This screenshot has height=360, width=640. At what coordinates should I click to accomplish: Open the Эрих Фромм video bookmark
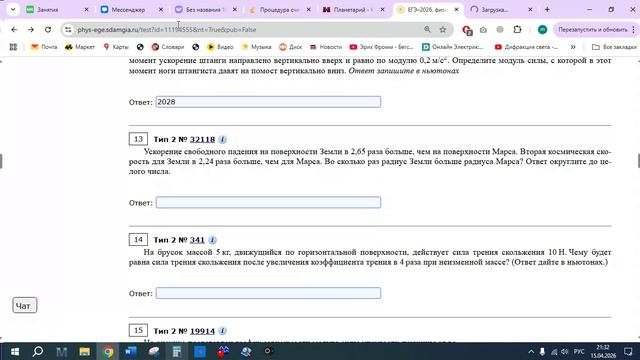pos(382,47)
